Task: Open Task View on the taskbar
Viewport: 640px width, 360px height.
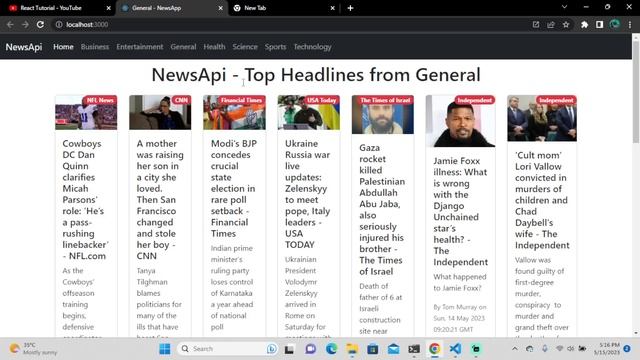Action: pyautogui.click(x=289, y=349)
